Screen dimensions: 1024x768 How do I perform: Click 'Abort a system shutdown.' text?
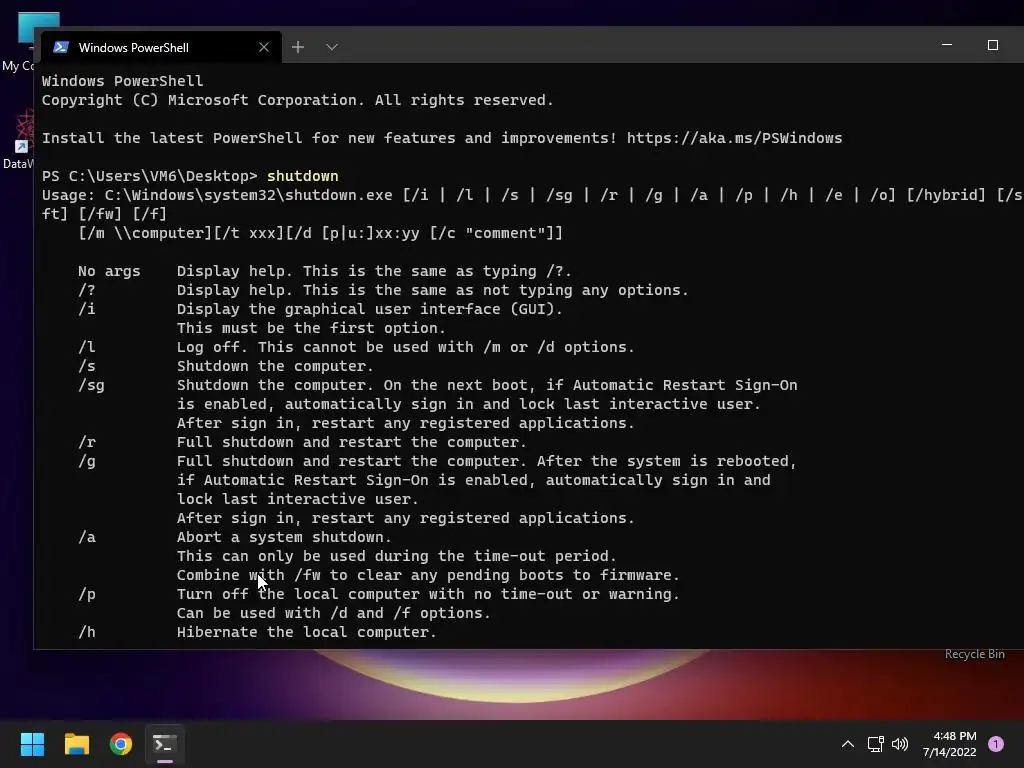(284, 537)
